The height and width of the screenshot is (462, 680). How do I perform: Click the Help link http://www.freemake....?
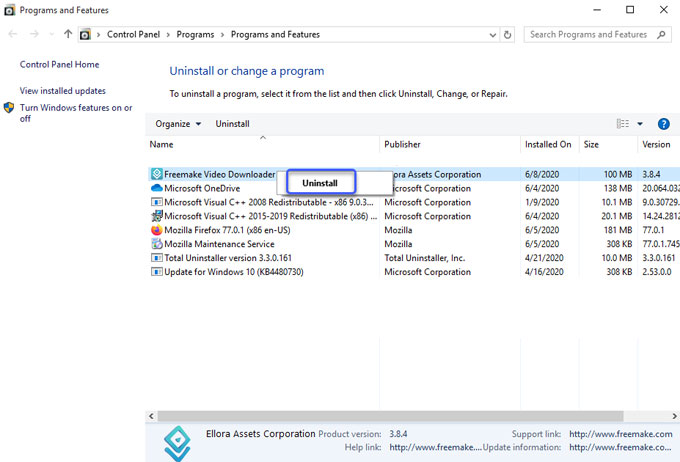435,447
